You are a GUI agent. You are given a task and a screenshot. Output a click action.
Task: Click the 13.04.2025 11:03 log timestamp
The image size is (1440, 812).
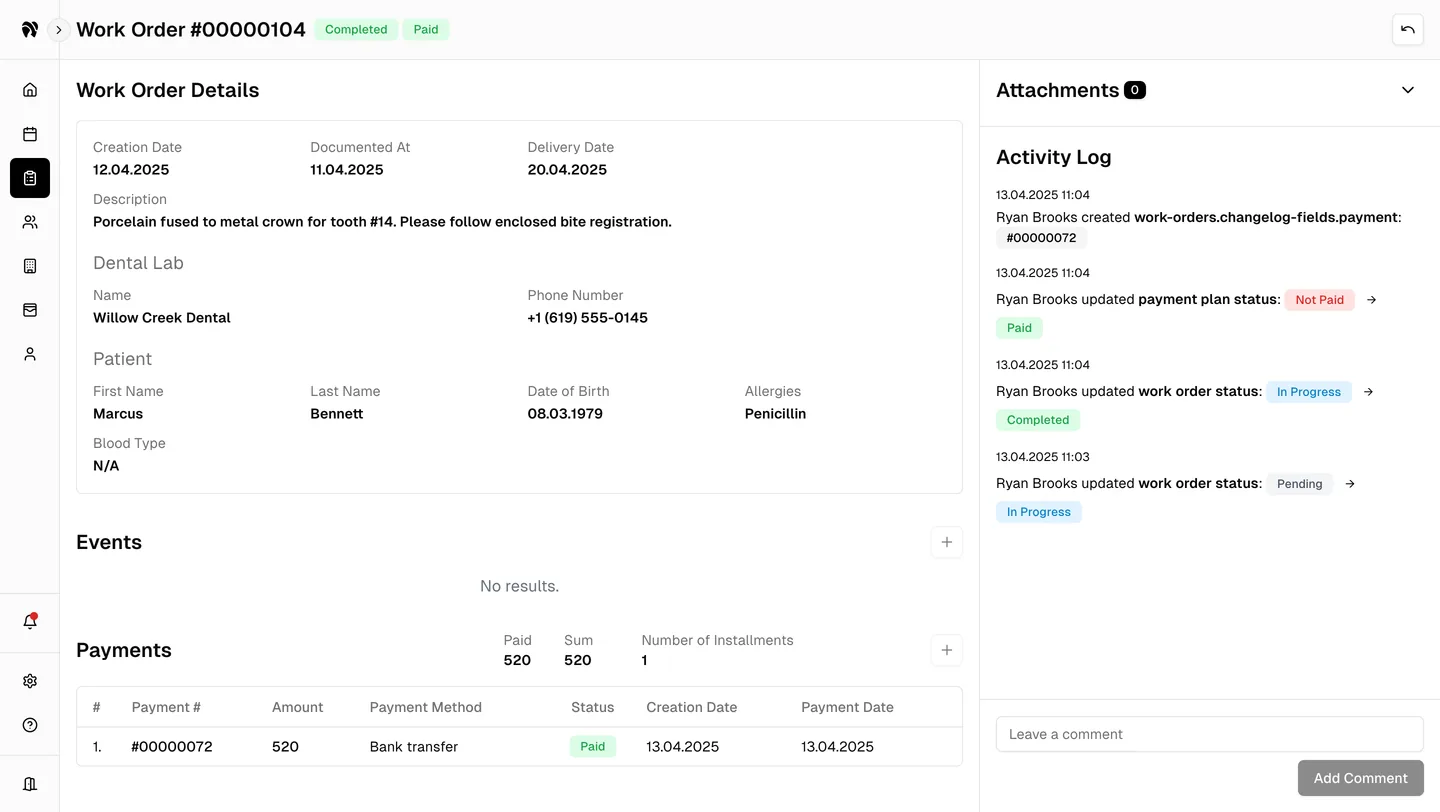(x=1043, y=457)
